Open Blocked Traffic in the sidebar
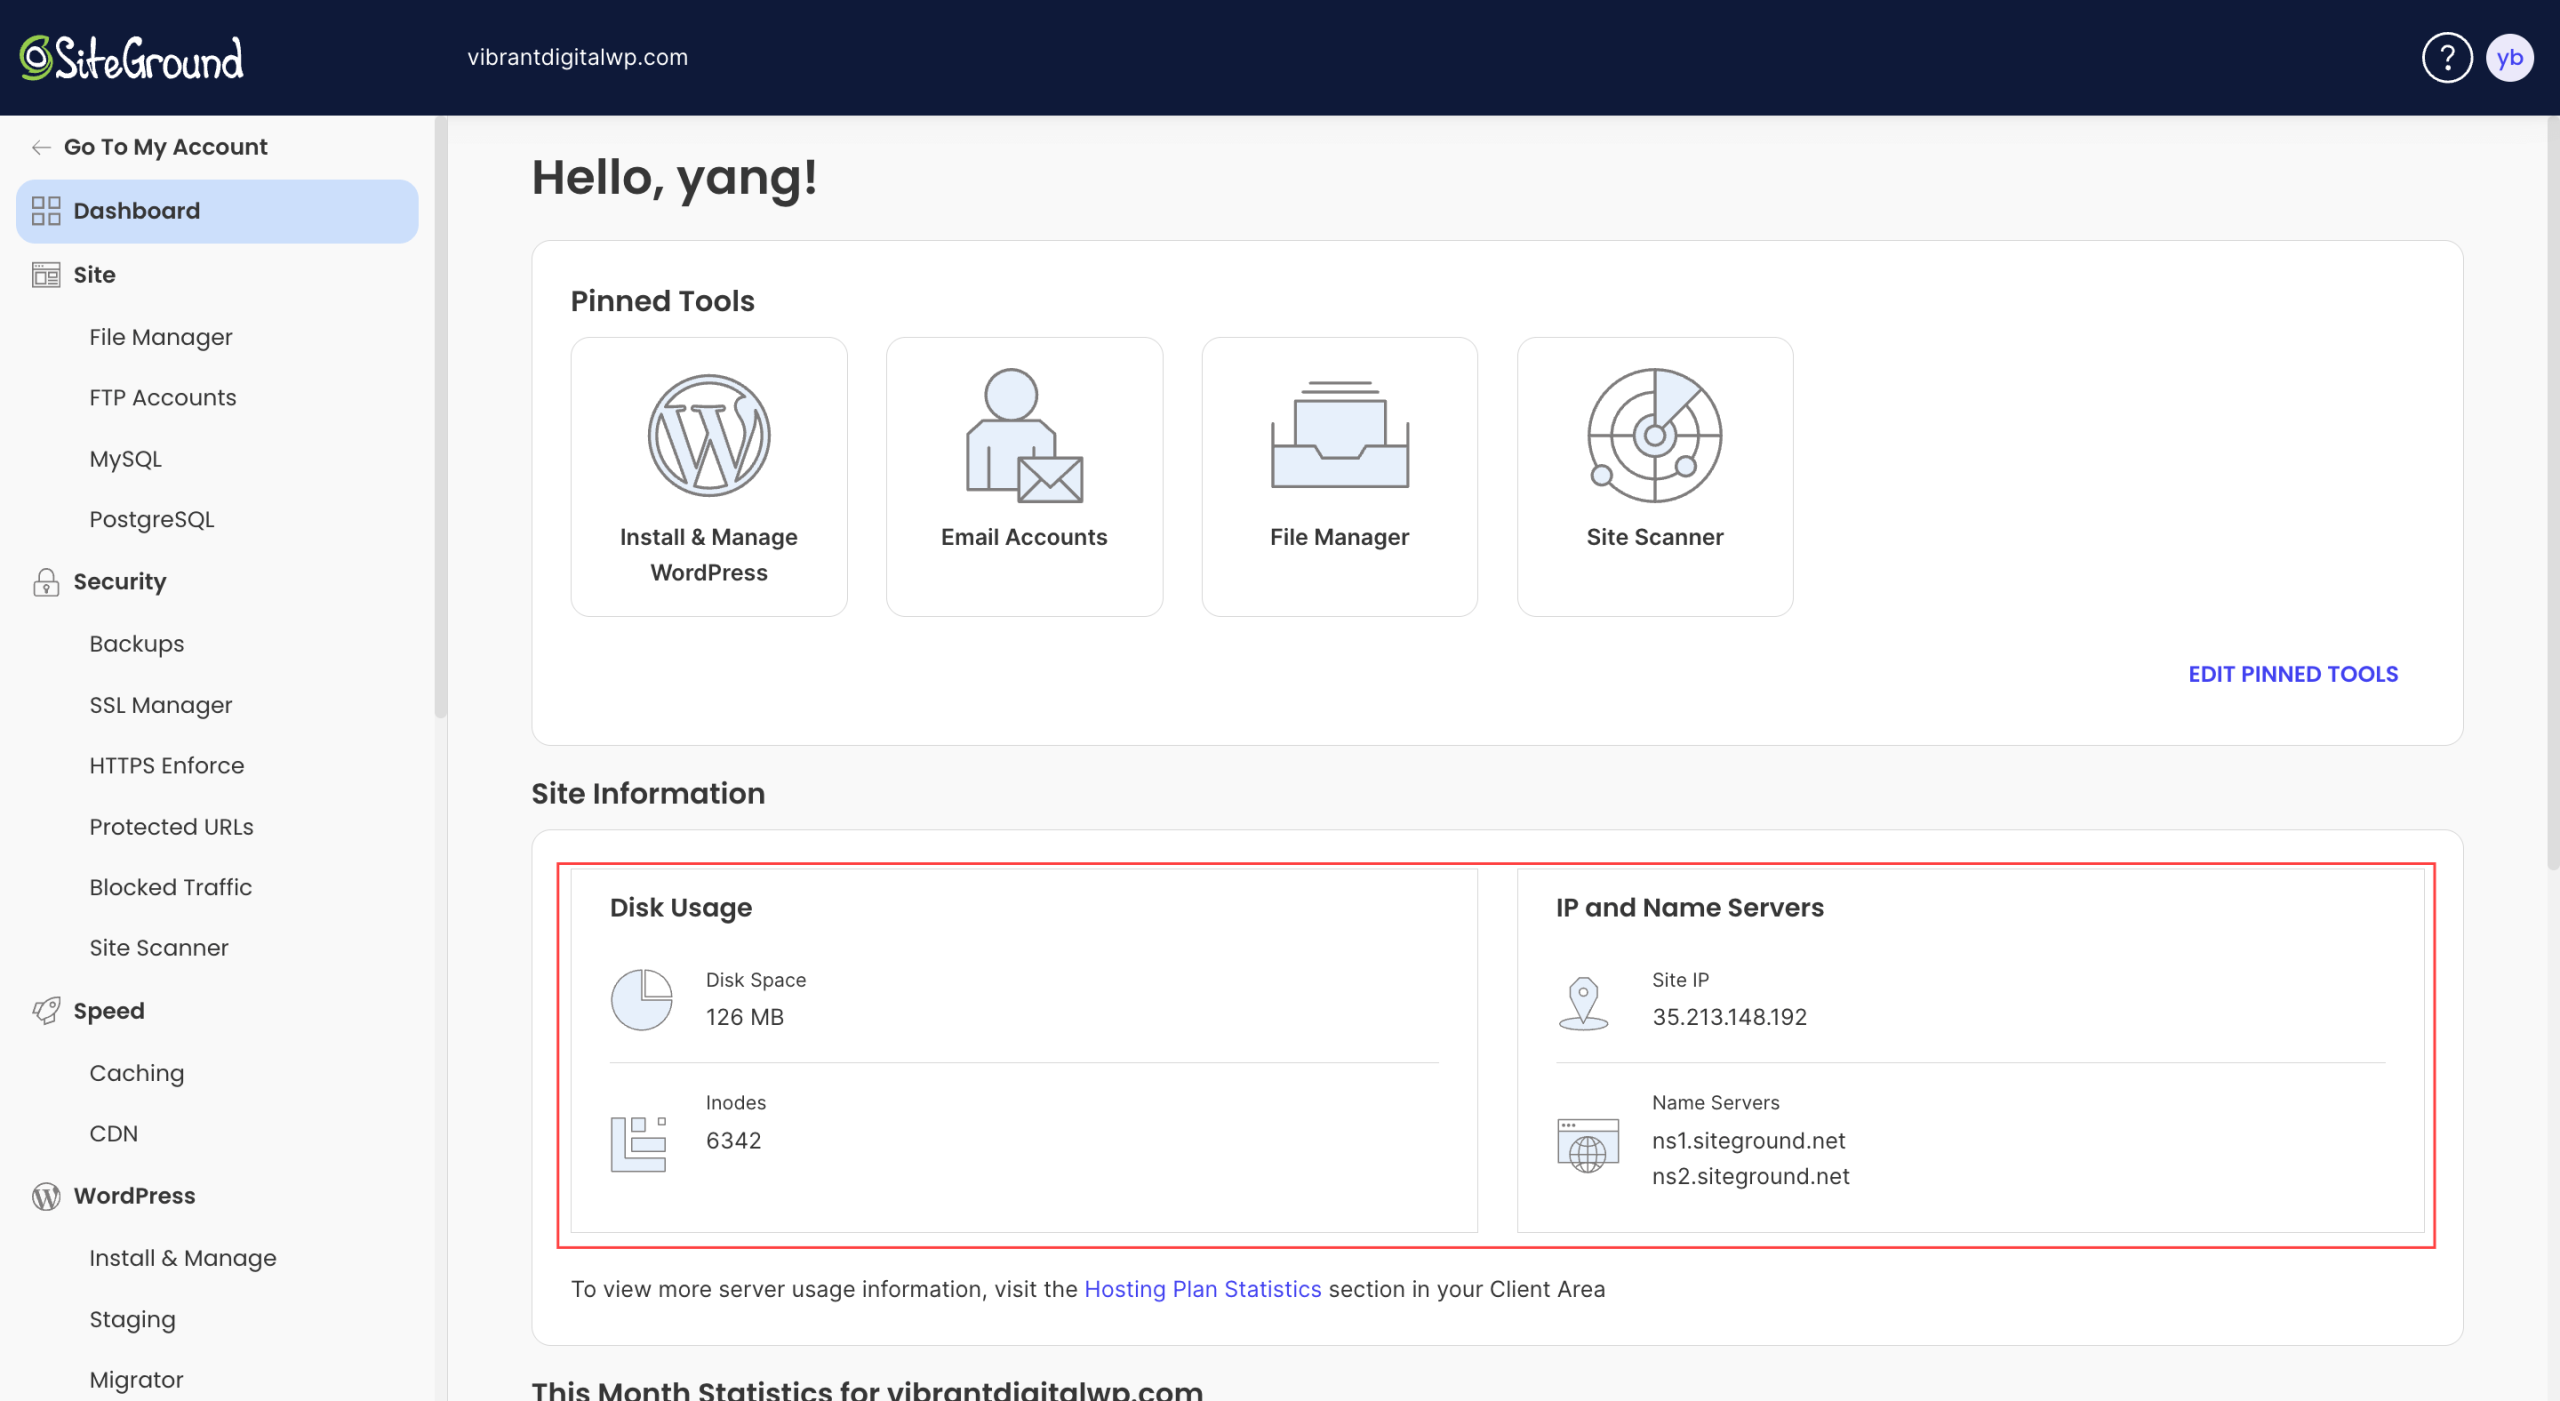 (x=171, y=887)
